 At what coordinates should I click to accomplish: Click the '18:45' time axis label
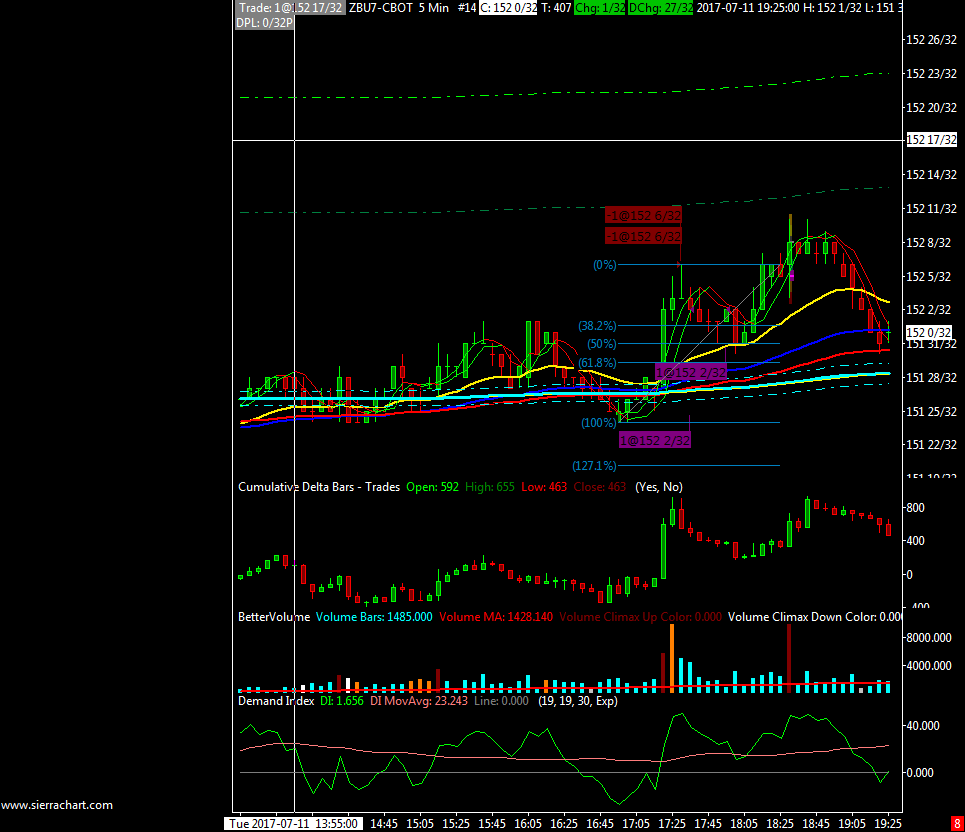click(x=815, y=823)
